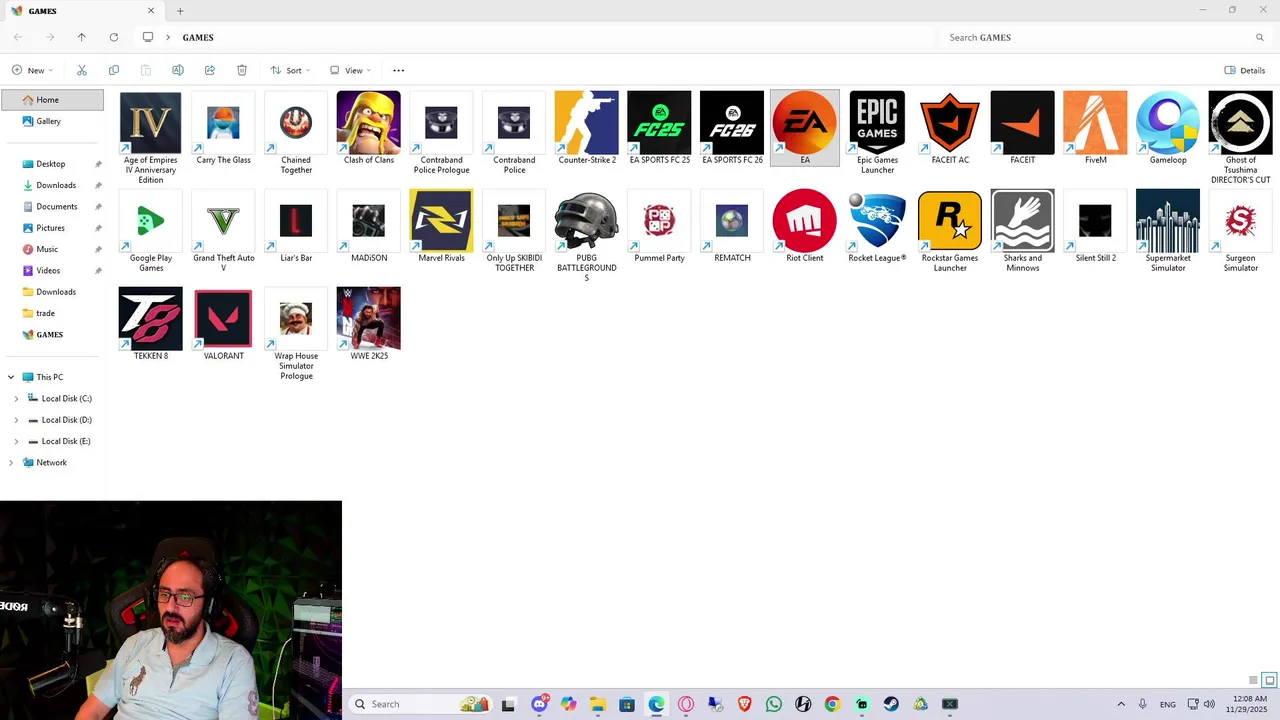
Task: Select the Surgeon Simulator icon
Action: [1240, 221]
